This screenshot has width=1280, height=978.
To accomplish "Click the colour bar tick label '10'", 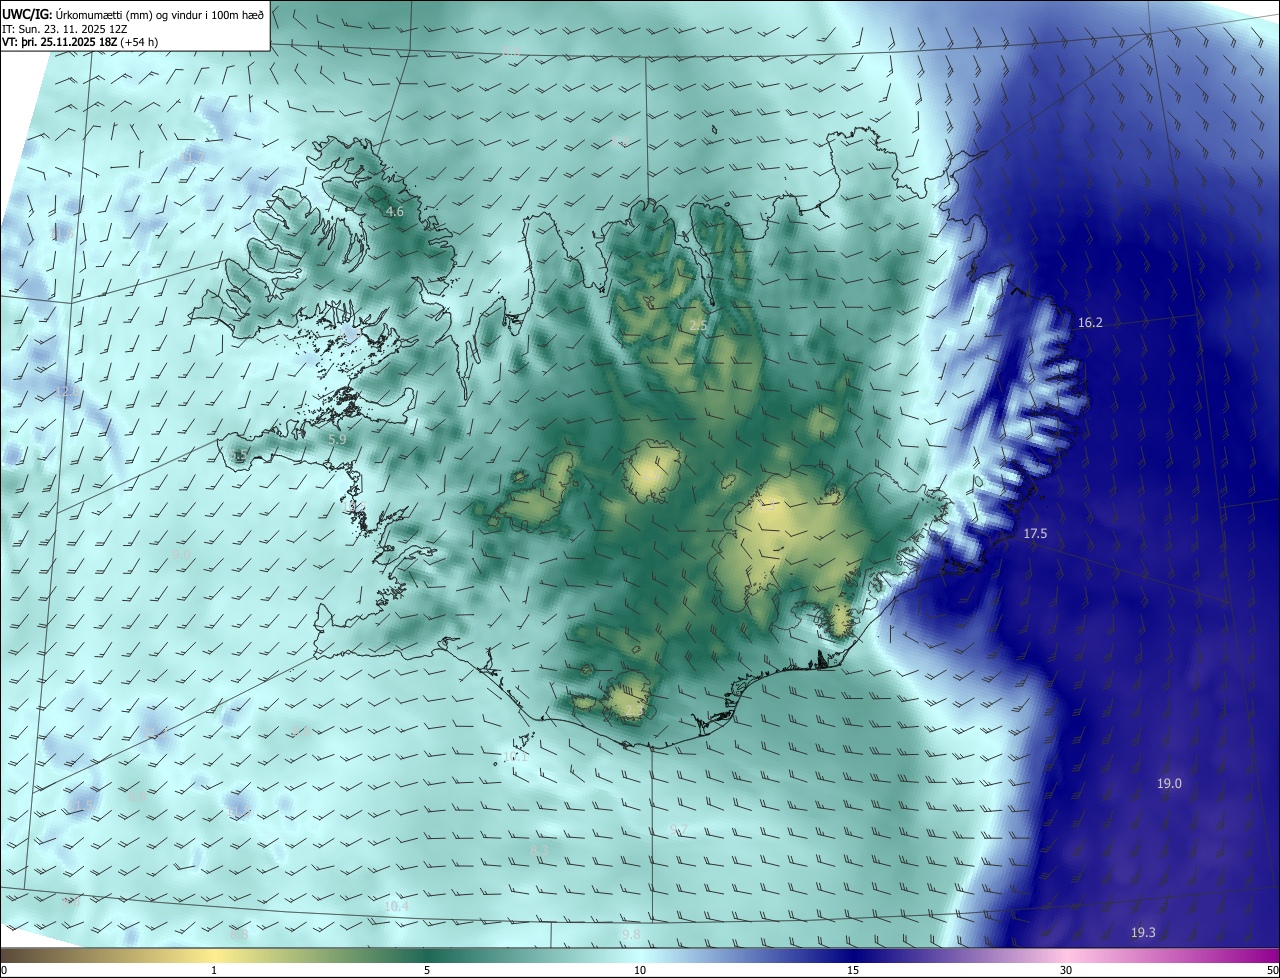I will pyautogui.click(x=640, y=970).
